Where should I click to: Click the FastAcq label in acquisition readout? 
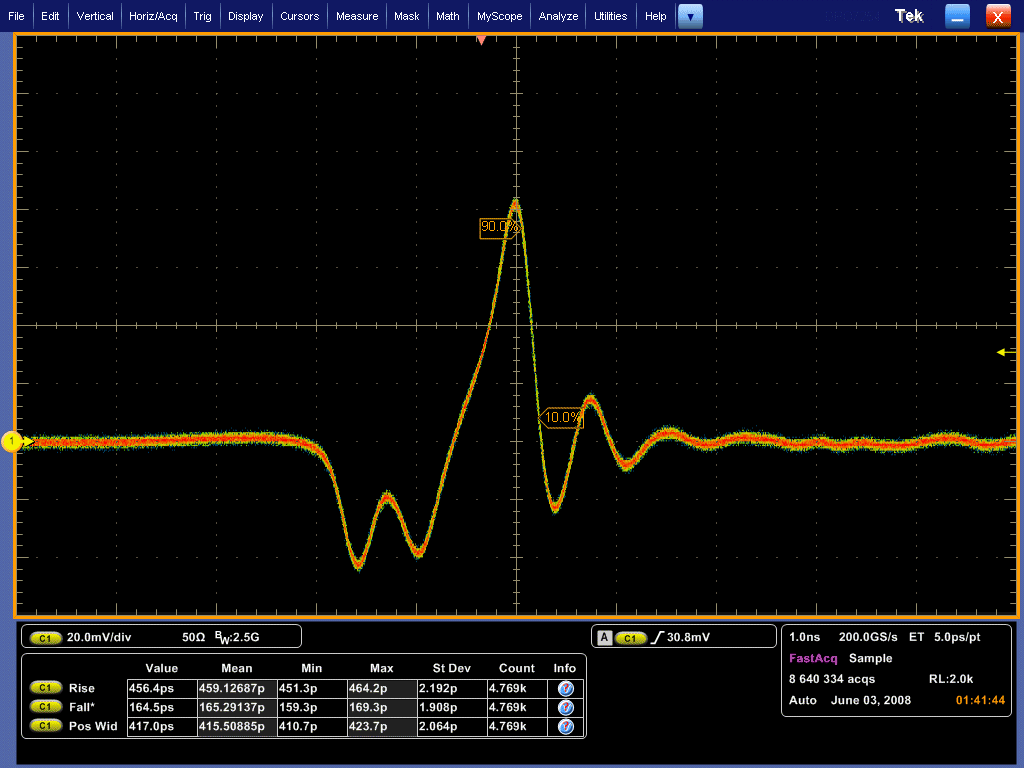[x=814, y=658]
